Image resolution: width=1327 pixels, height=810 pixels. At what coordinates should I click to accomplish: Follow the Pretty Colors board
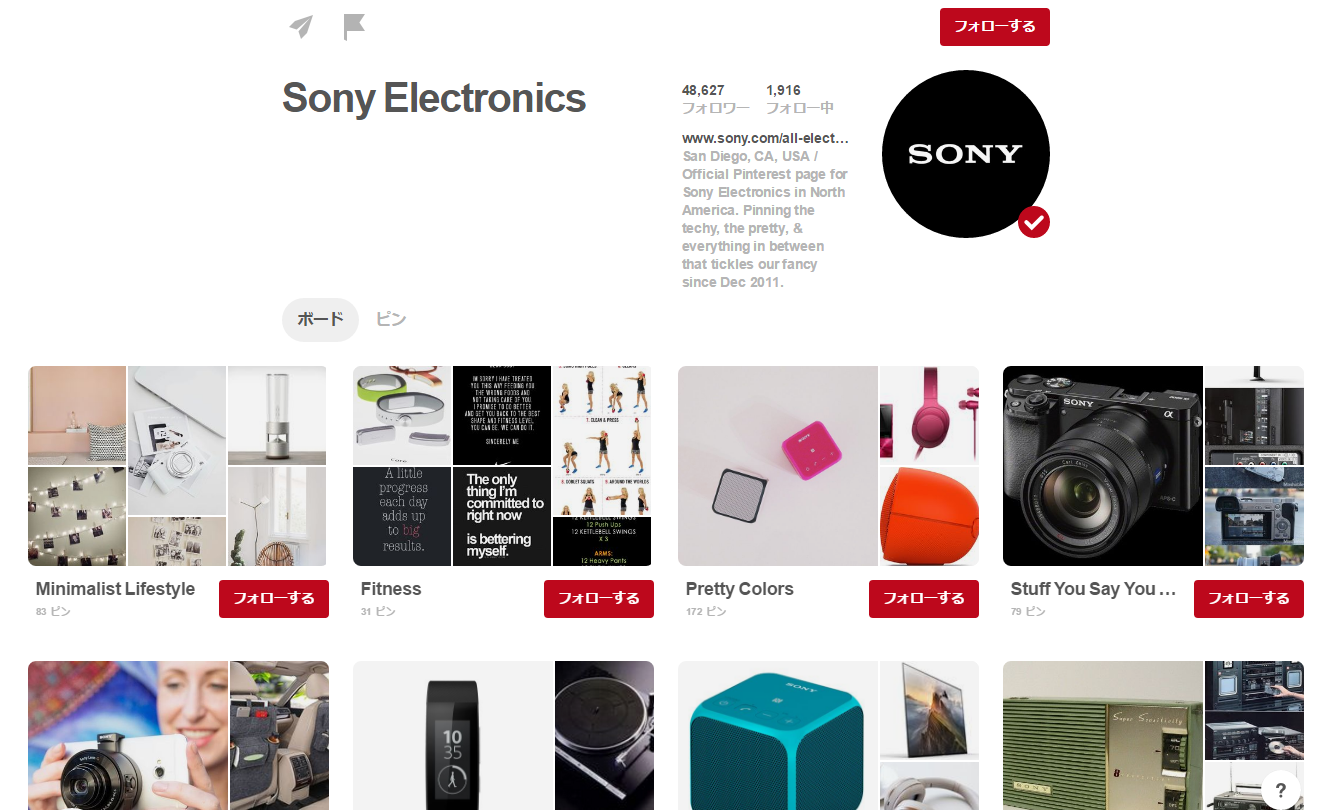coord(924,599)
